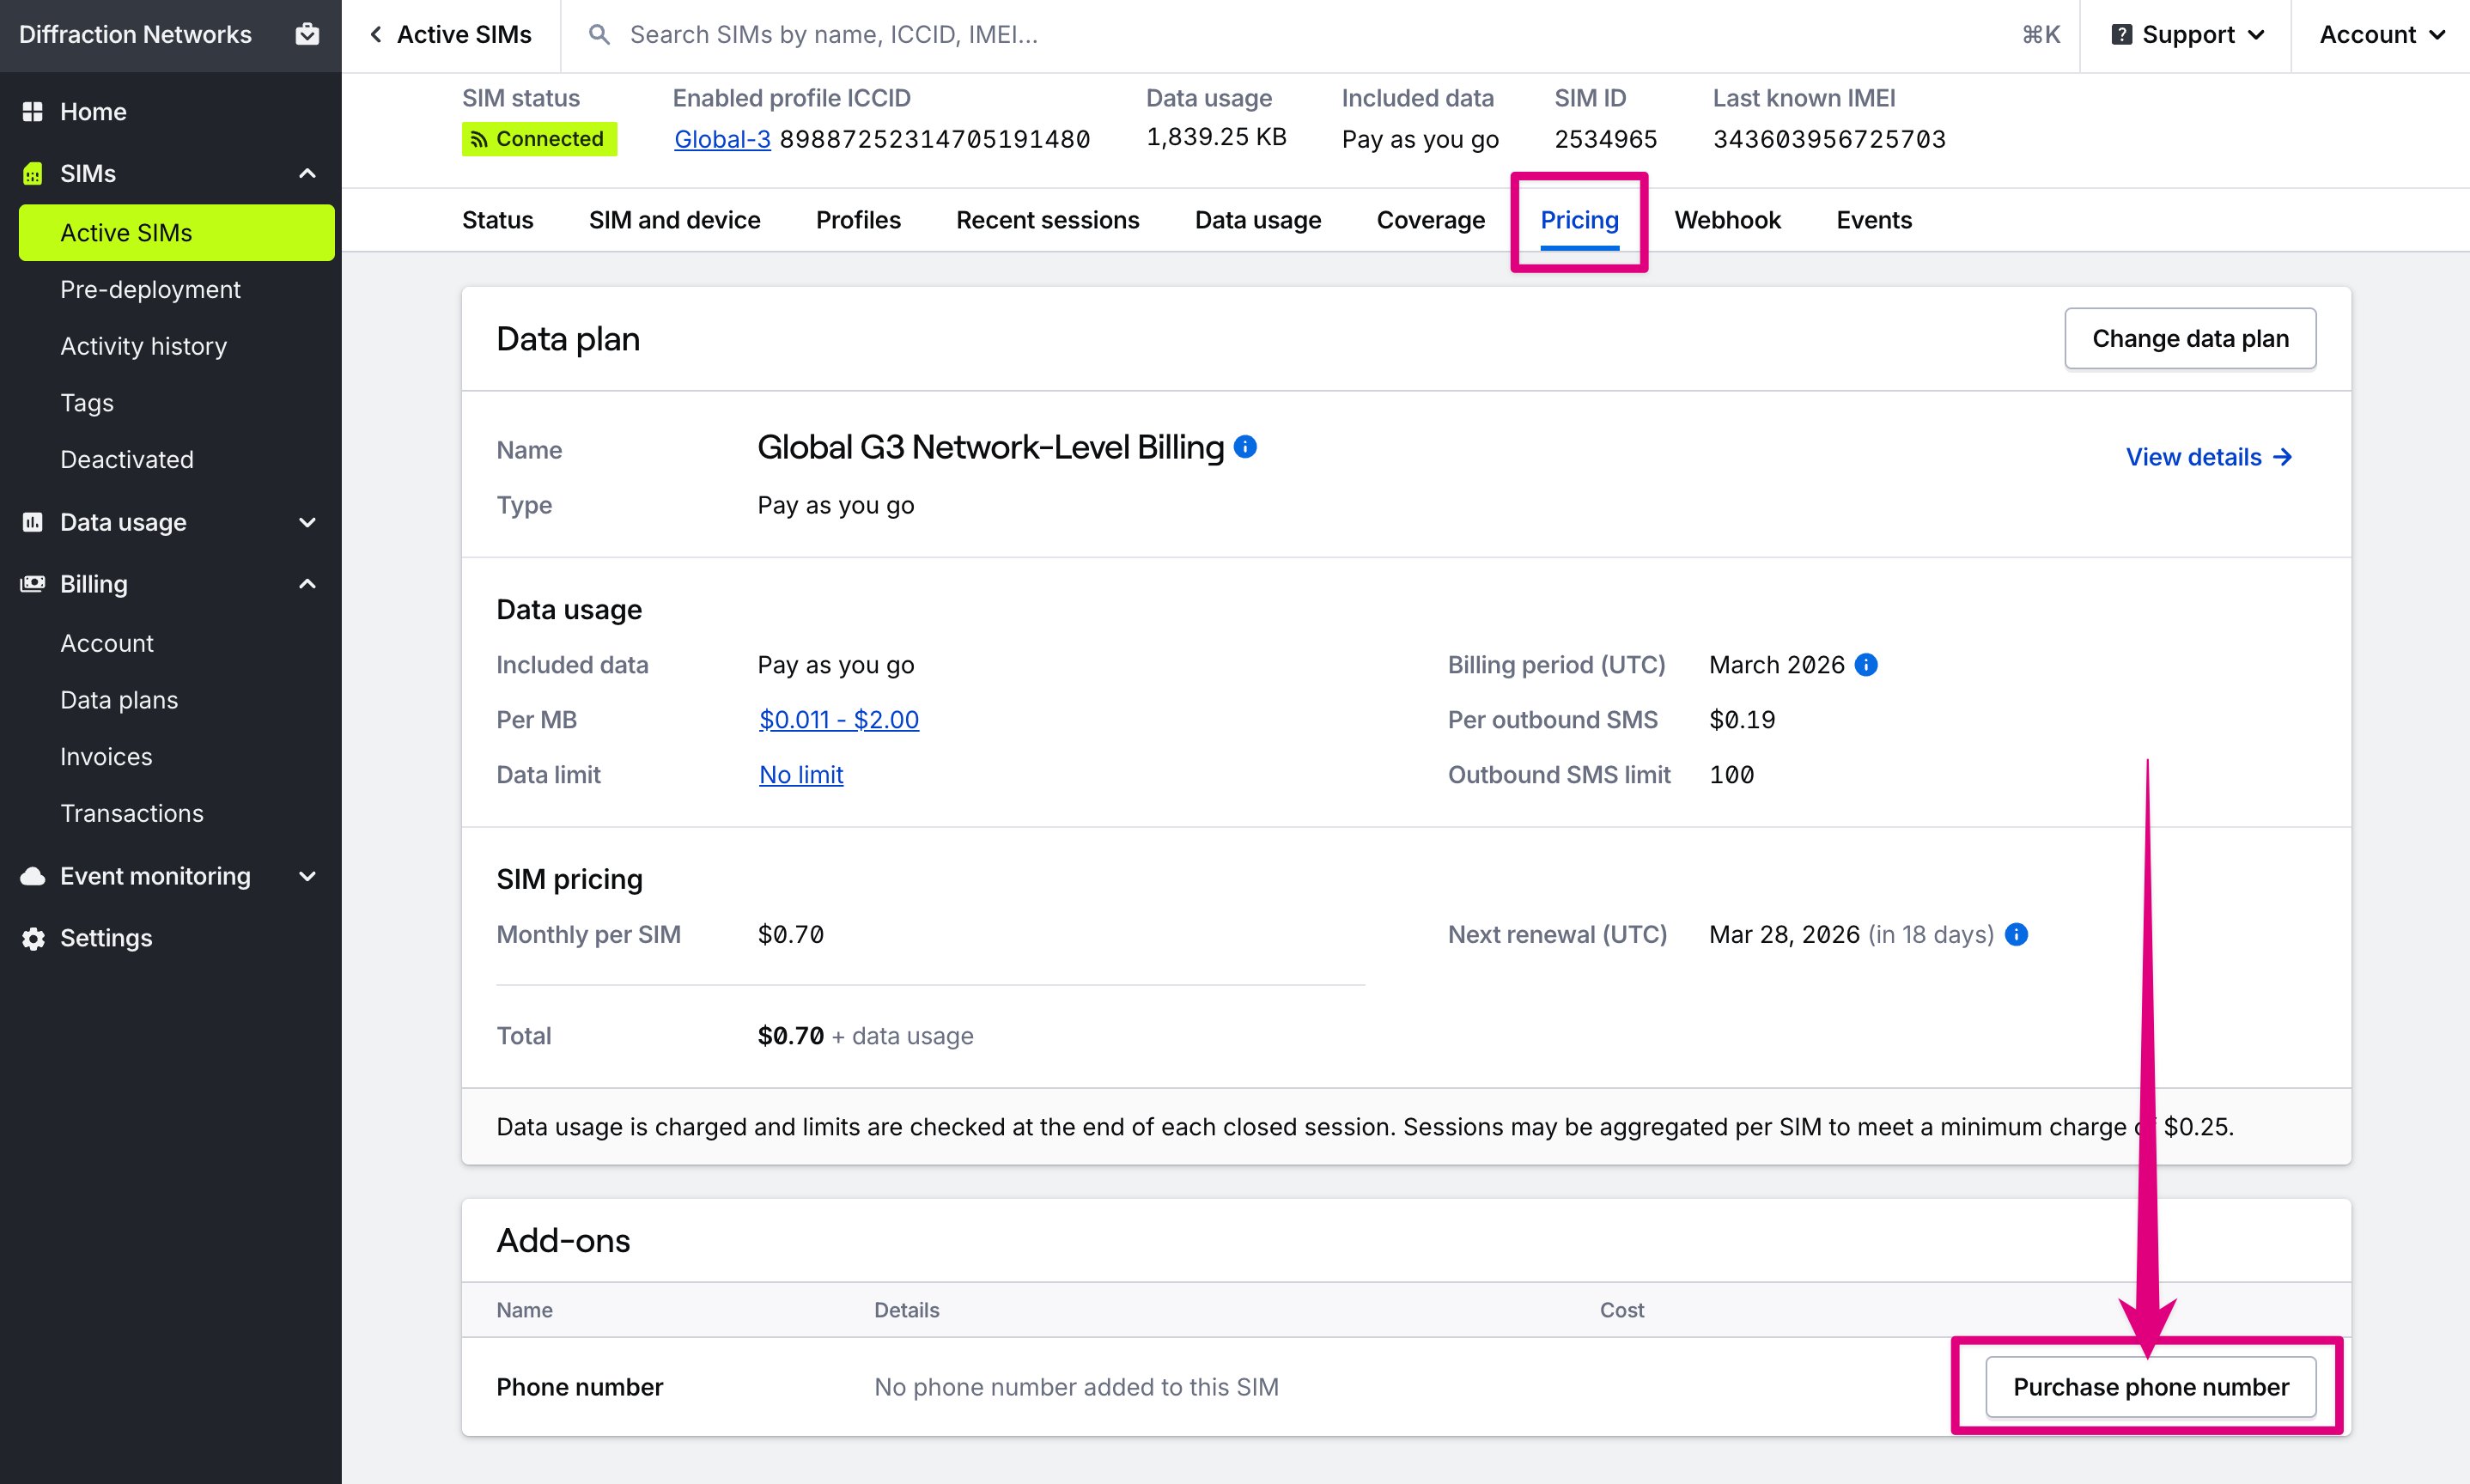2470x1484 pixels.
Task: Open the $0.011 - $2.00 per MB link
Action: coord(839,720)
